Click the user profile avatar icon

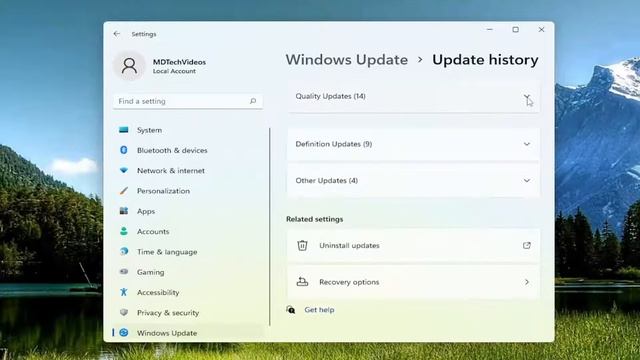pos(129,66)
